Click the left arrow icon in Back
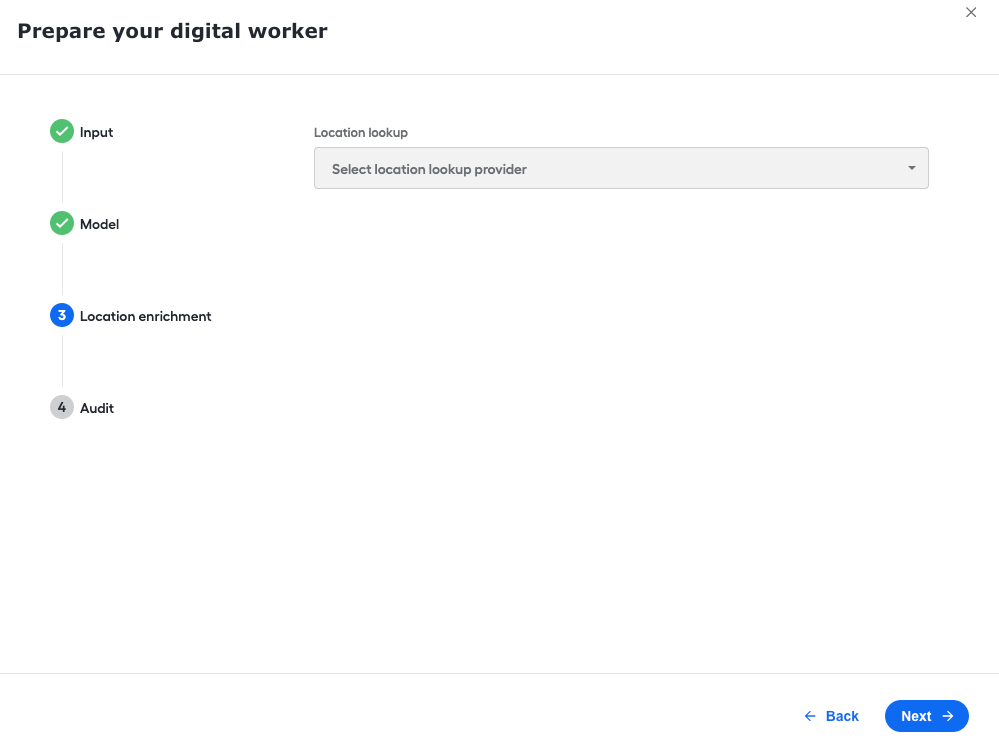The width and height of the screenshot is (999, 740). (x=810, y=716)
